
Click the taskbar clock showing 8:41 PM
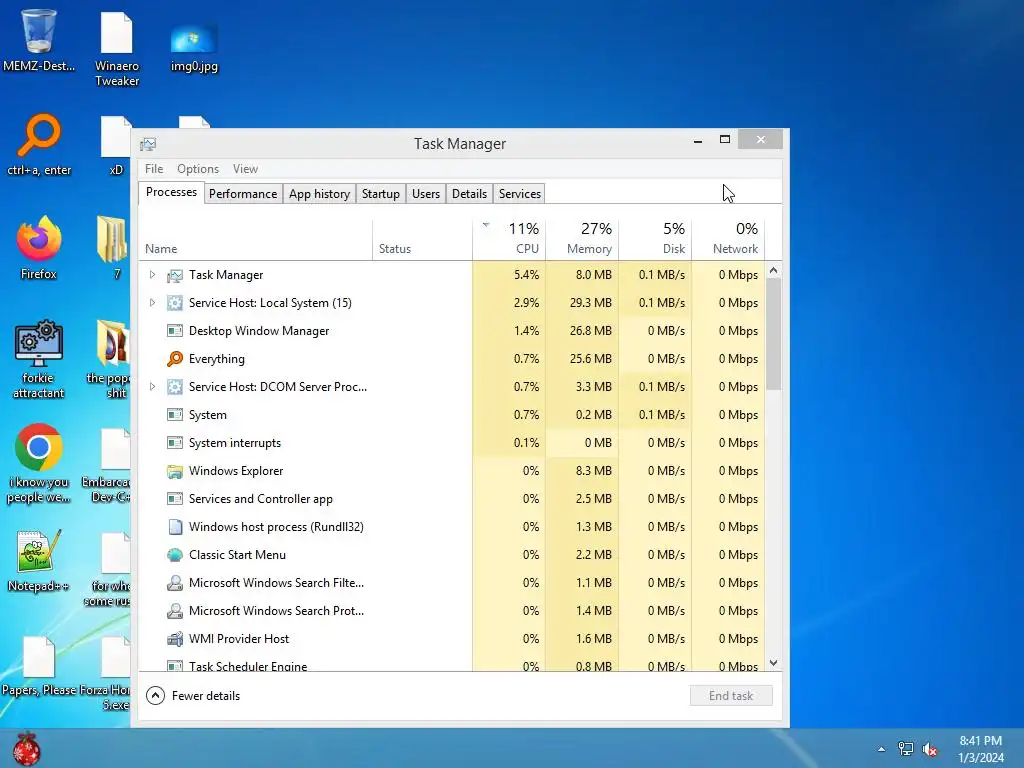tap(981, 749)
